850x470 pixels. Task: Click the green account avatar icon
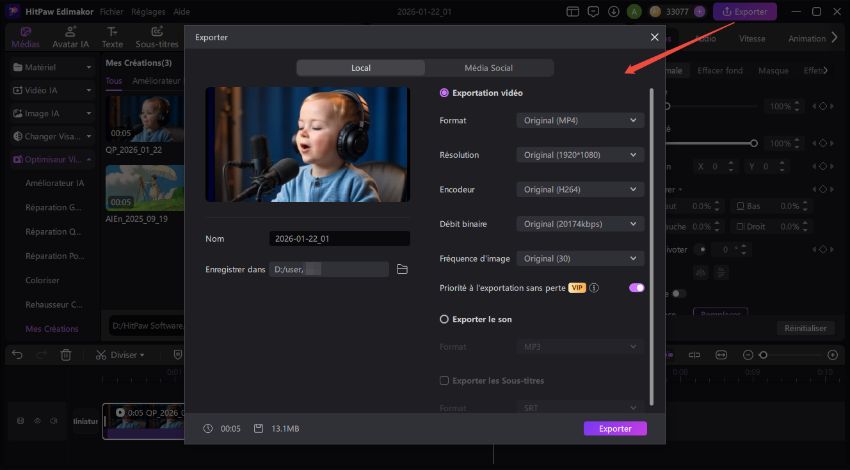pyautogui.click(x=634, y=11)
